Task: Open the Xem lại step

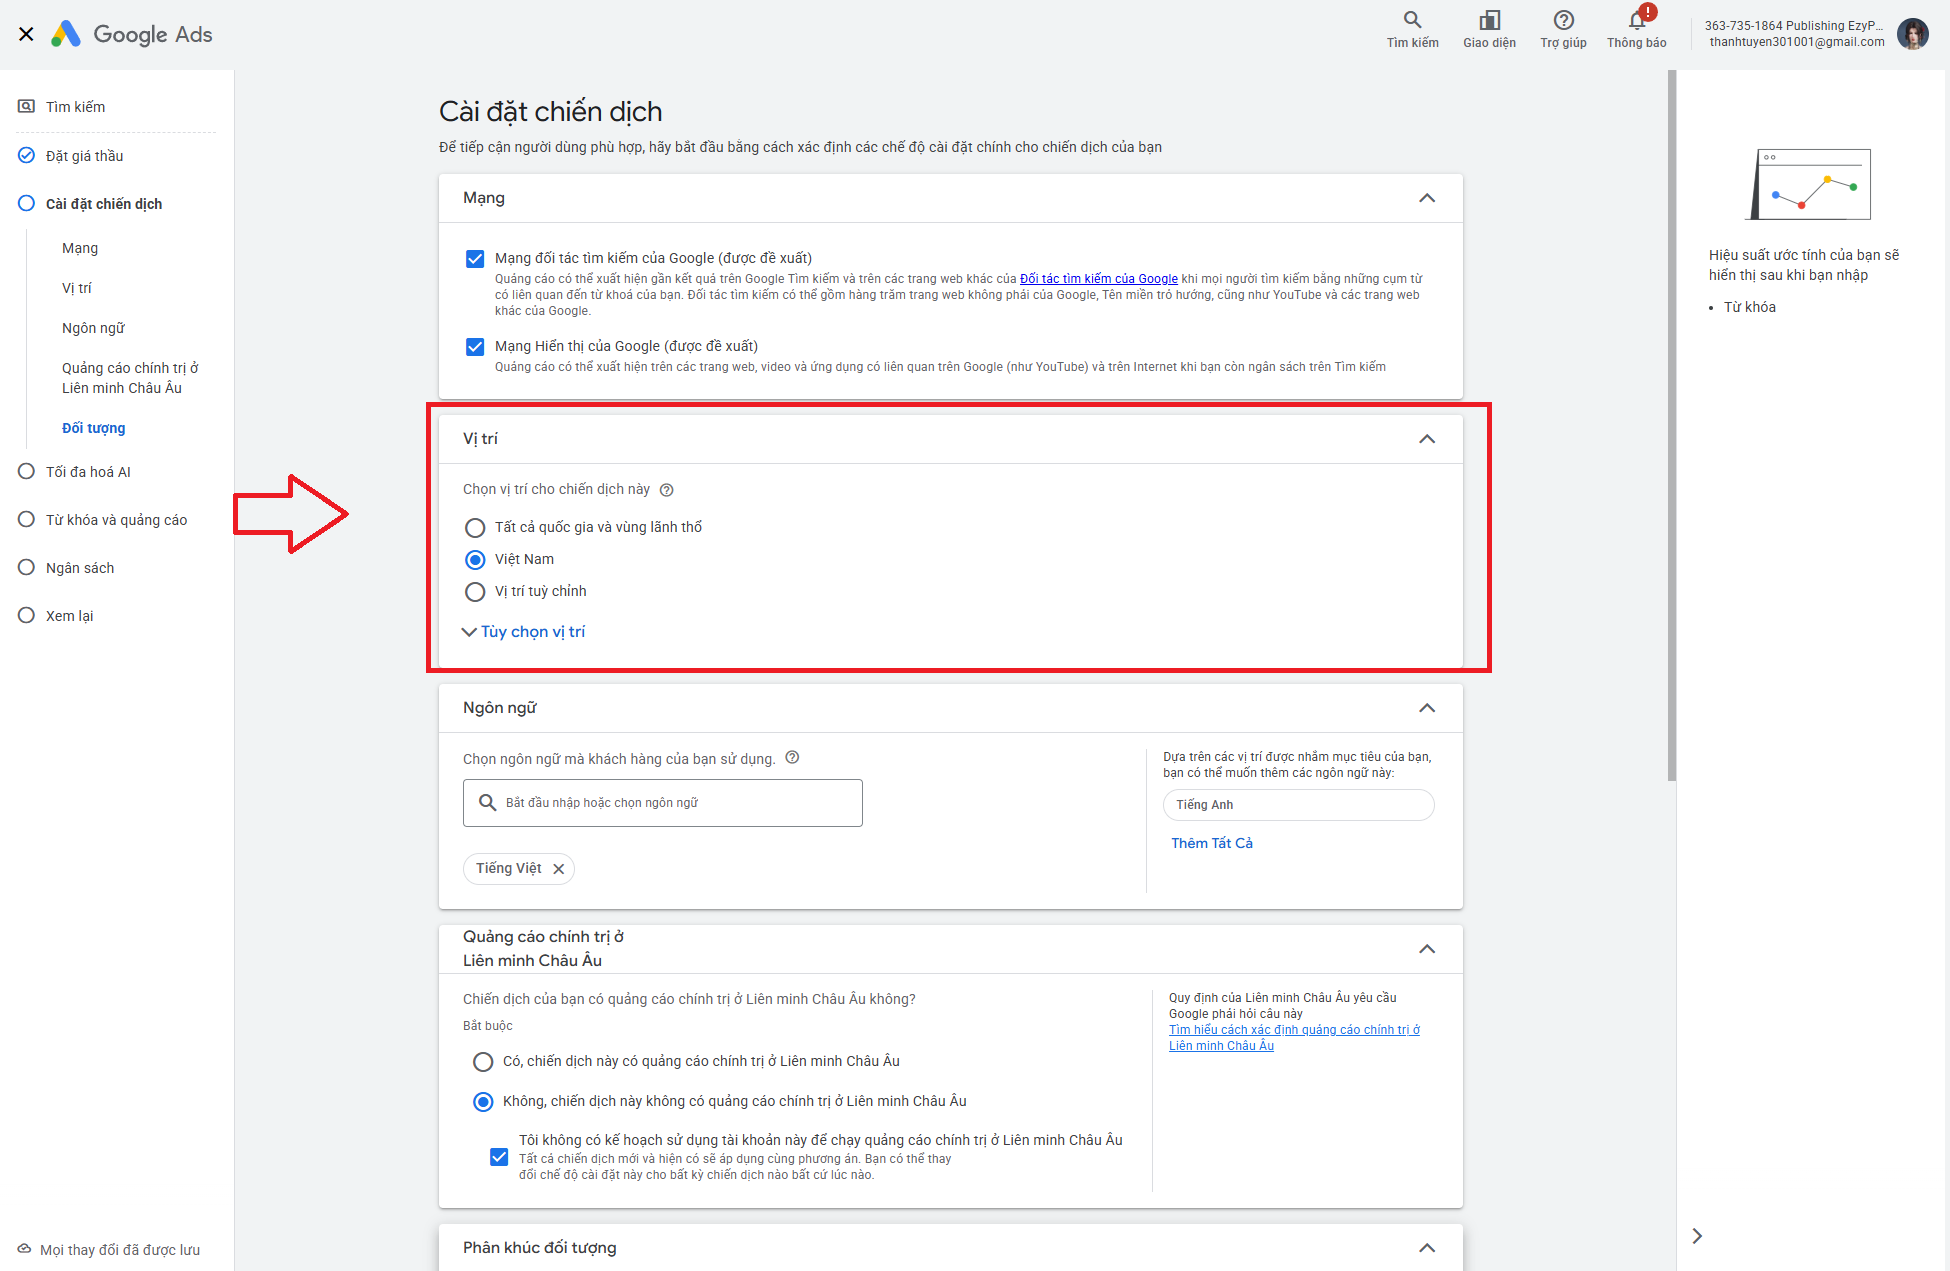Action: point(70,616)
